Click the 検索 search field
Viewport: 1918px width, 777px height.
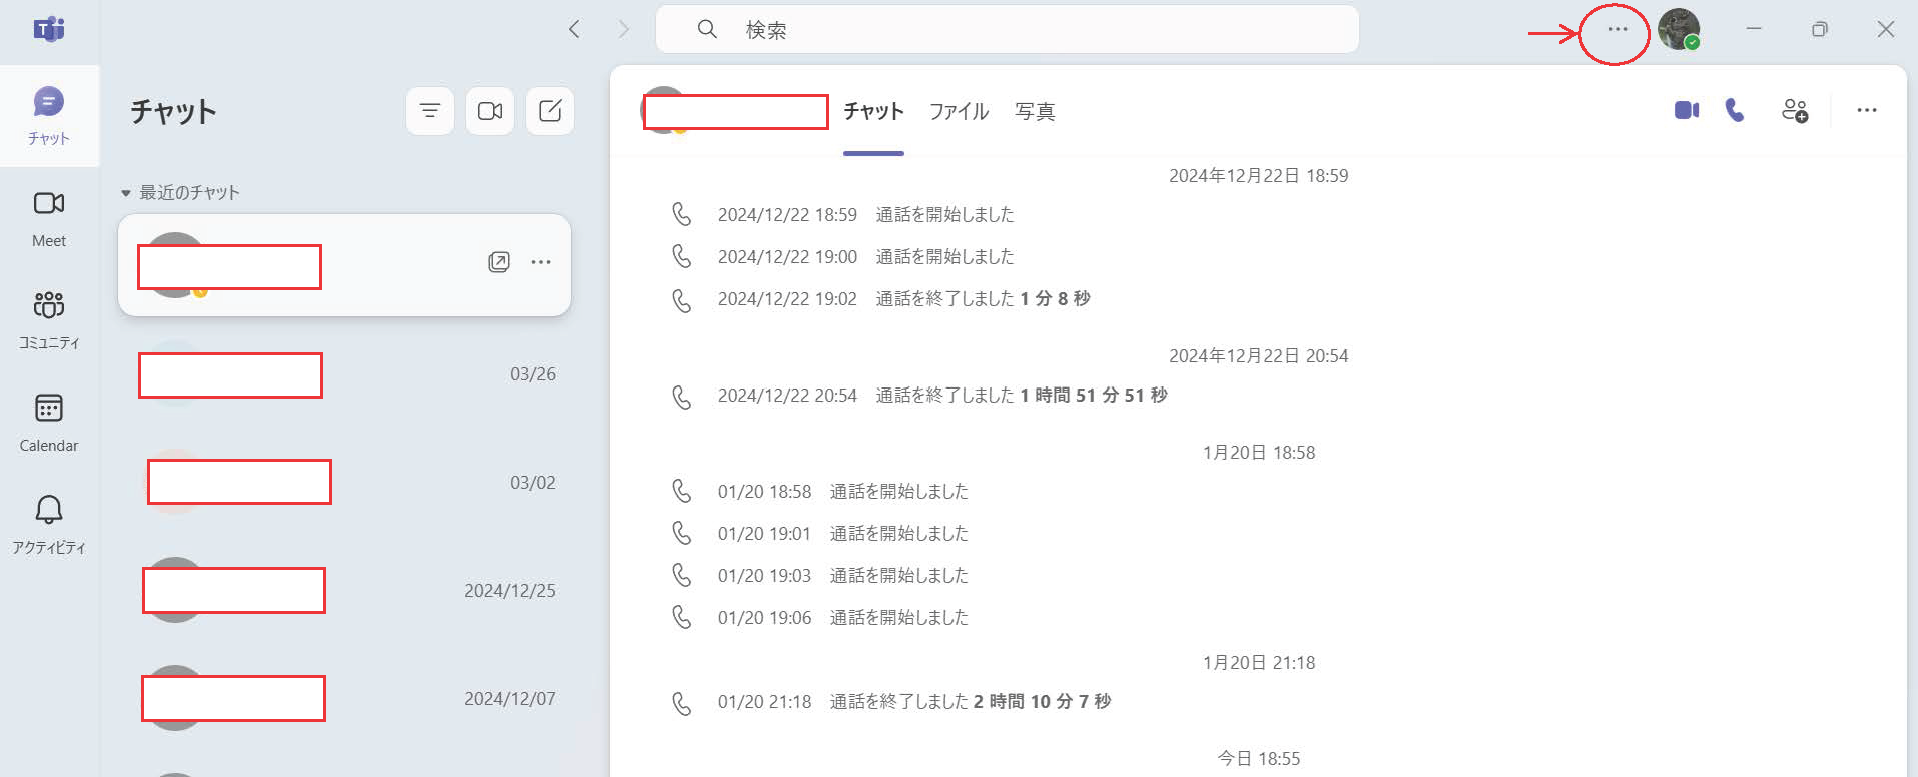[1006, 30]
